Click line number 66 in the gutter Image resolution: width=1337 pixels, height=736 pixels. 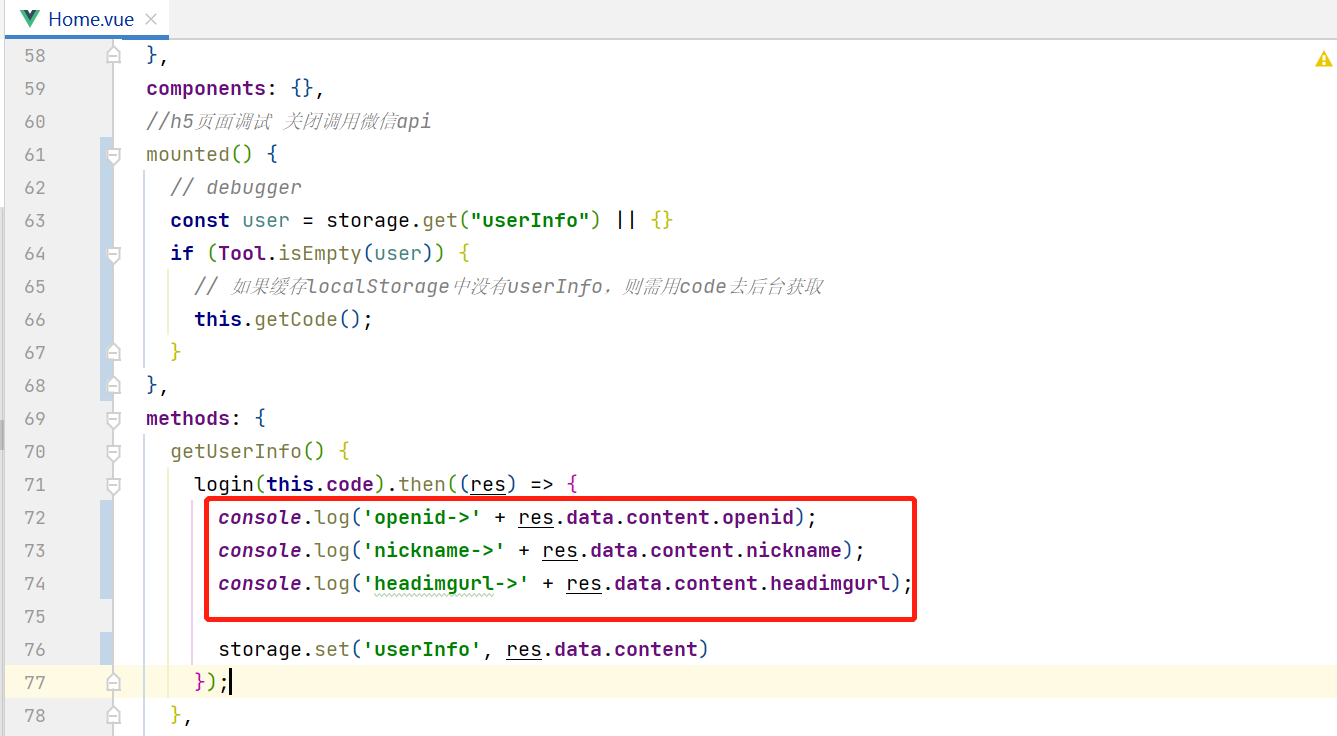point(35,319)
